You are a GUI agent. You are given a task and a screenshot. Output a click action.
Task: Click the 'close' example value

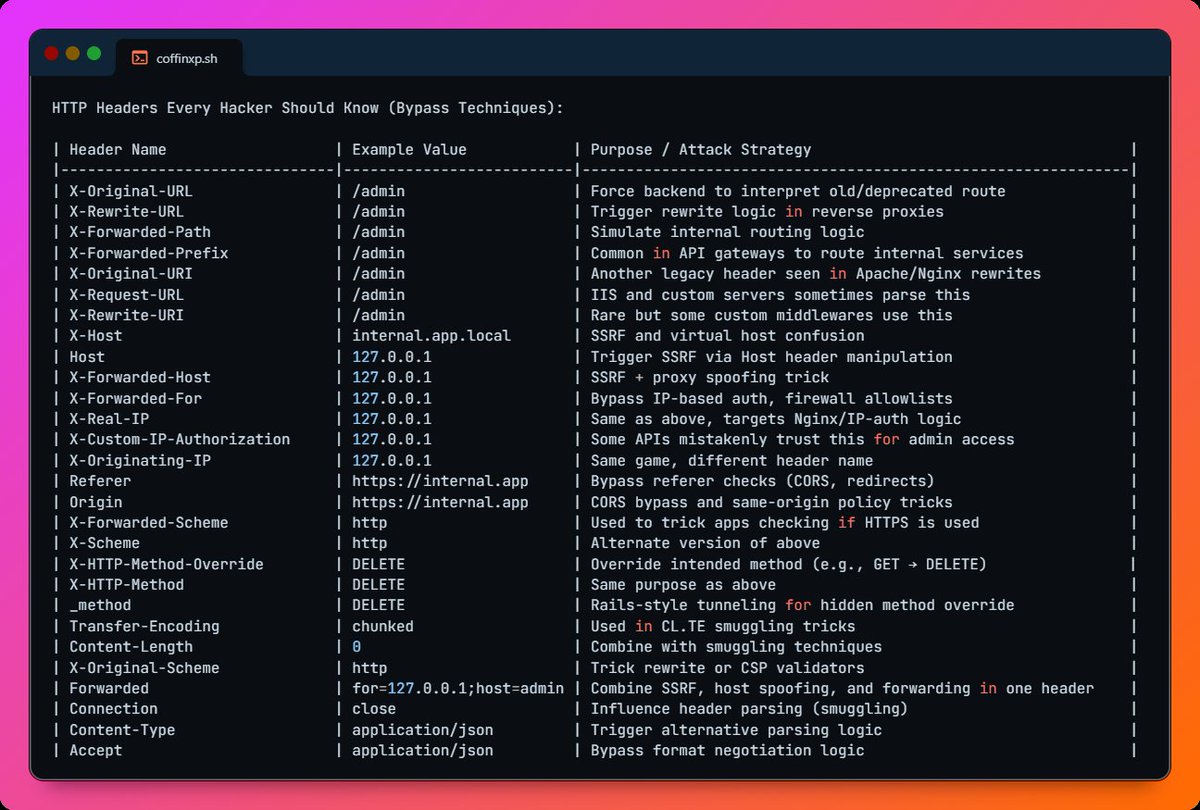tap(374, 709)
